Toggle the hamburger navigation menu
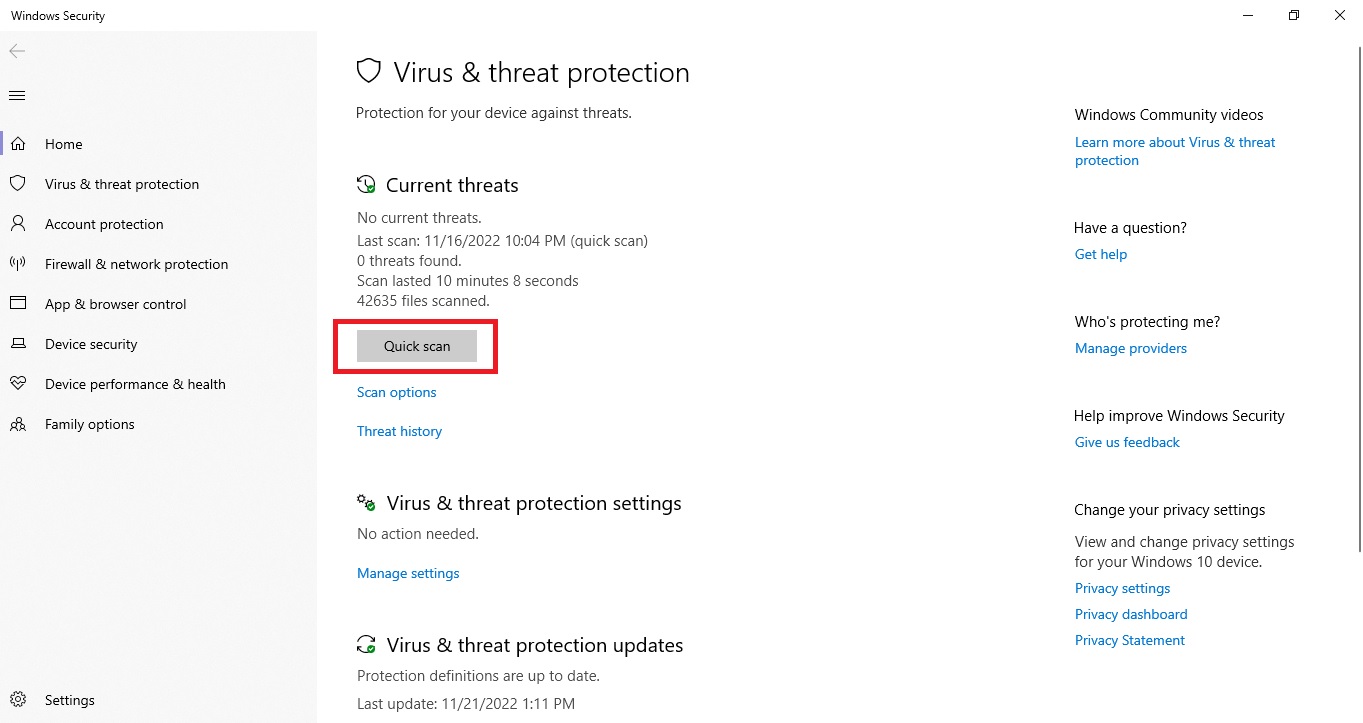This screenshot has width=1363, height=723. click(x=17, y=96)
